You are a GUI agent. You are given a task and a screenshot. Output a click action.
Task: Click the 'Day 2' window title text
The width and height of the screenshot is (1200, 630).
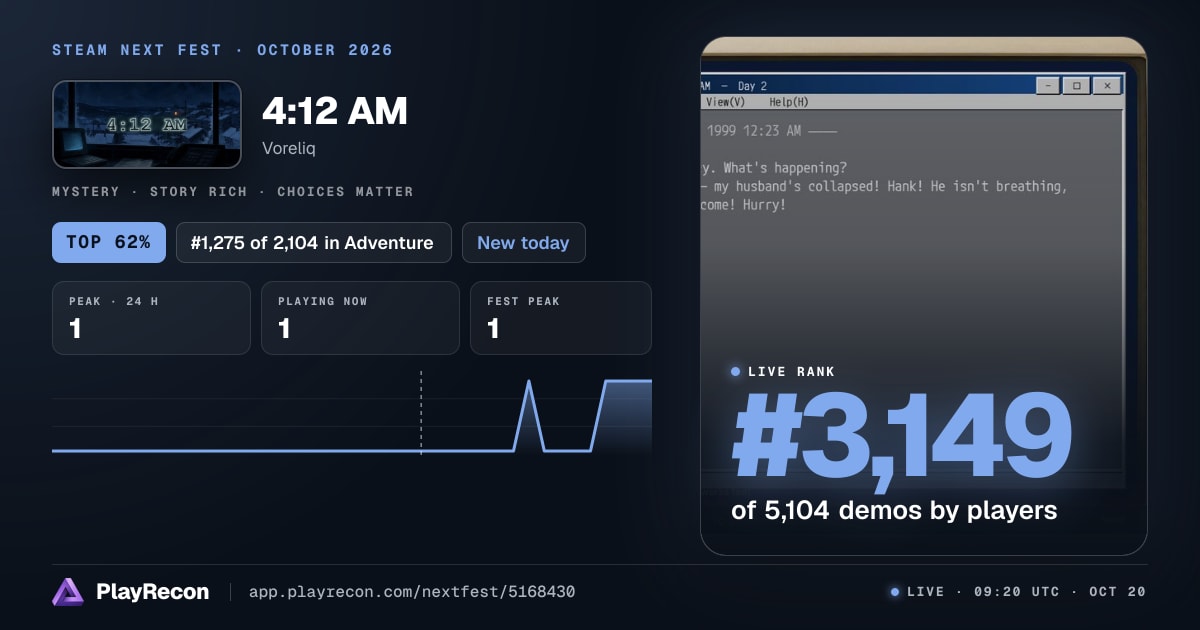tap(752, 86)
